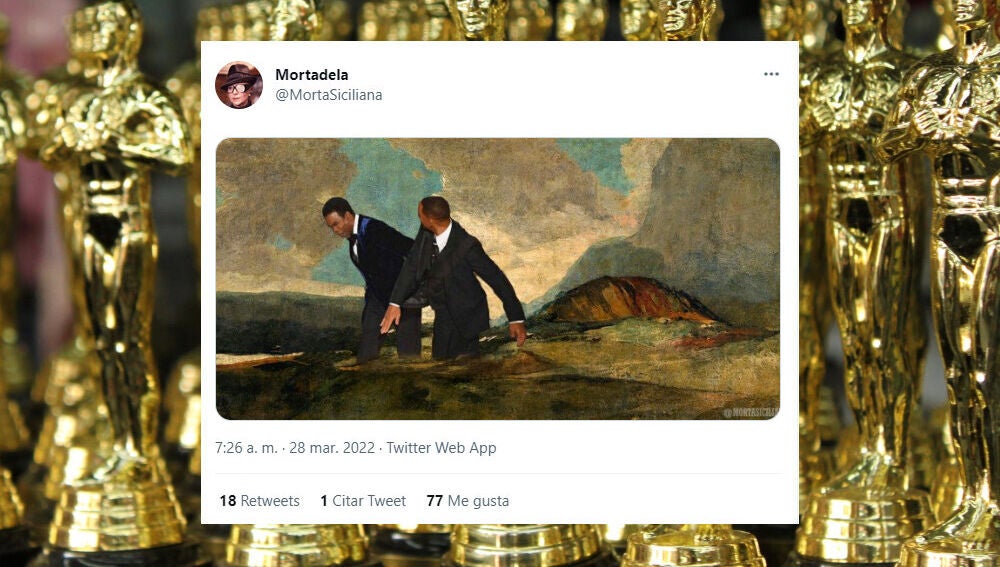Click the 7:26 a. m. timestamp
The image size is (1000, 567).
(x=246, y=448)
